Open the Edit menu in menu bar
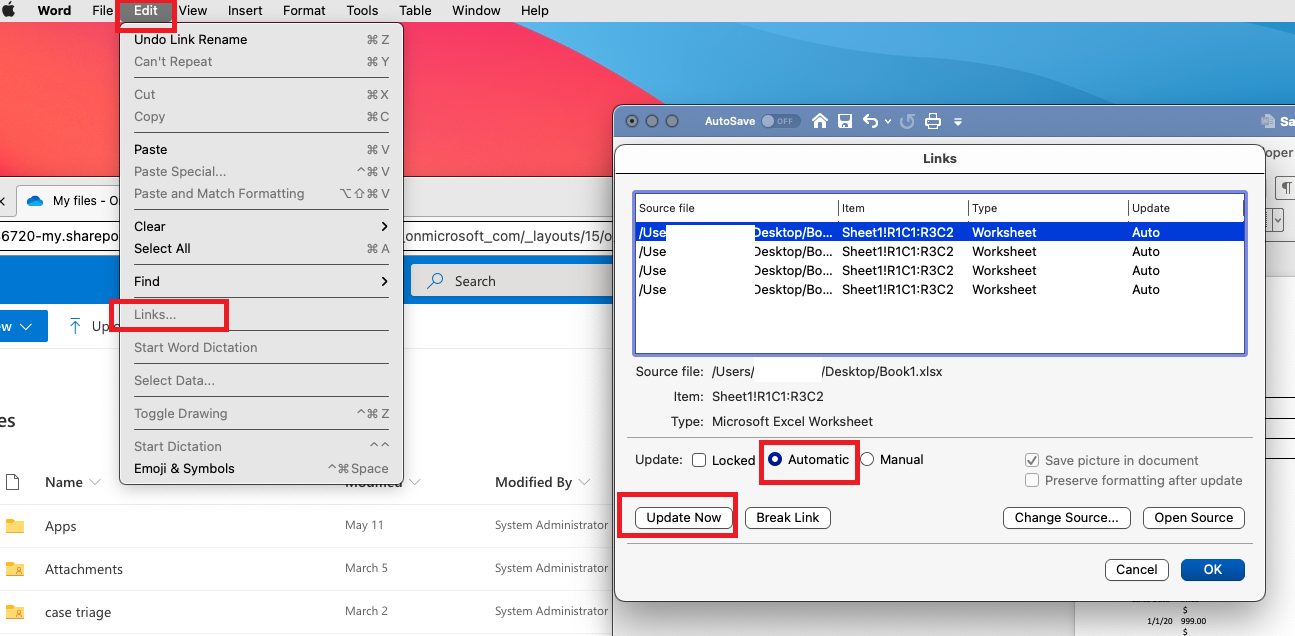 146,10
